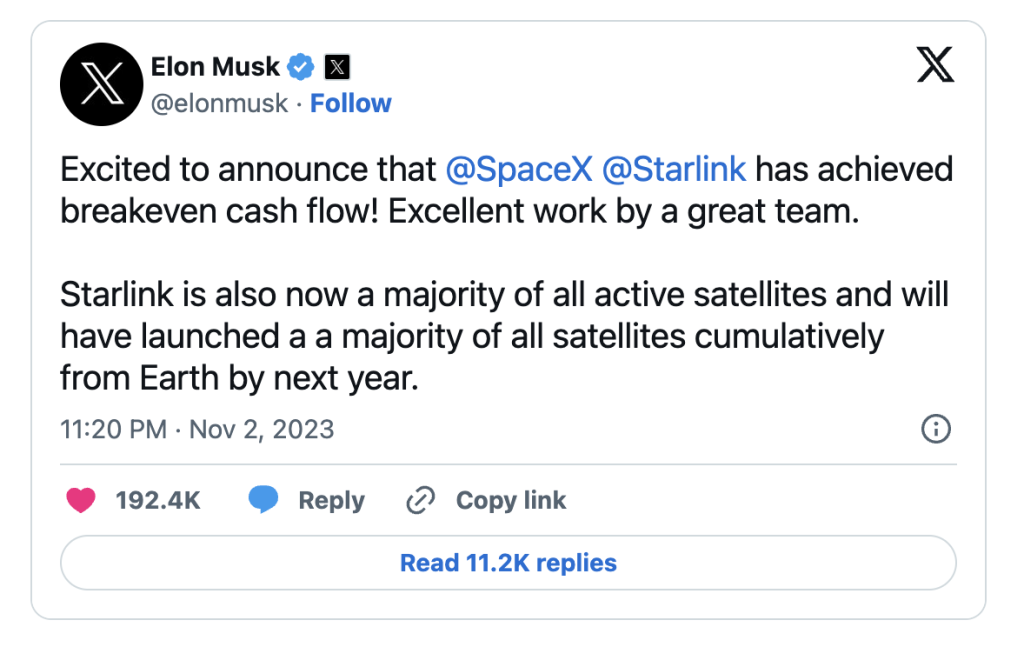The image size is (1024, 647).
Task: Click the Read 11.2K replies button
Action: click(x=508, y=563)
